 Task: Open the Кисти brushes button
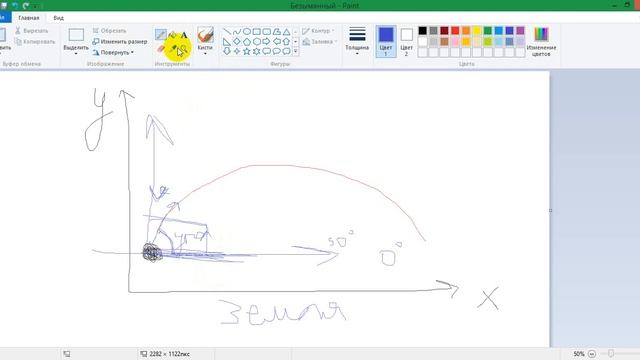tap(205, 40)
